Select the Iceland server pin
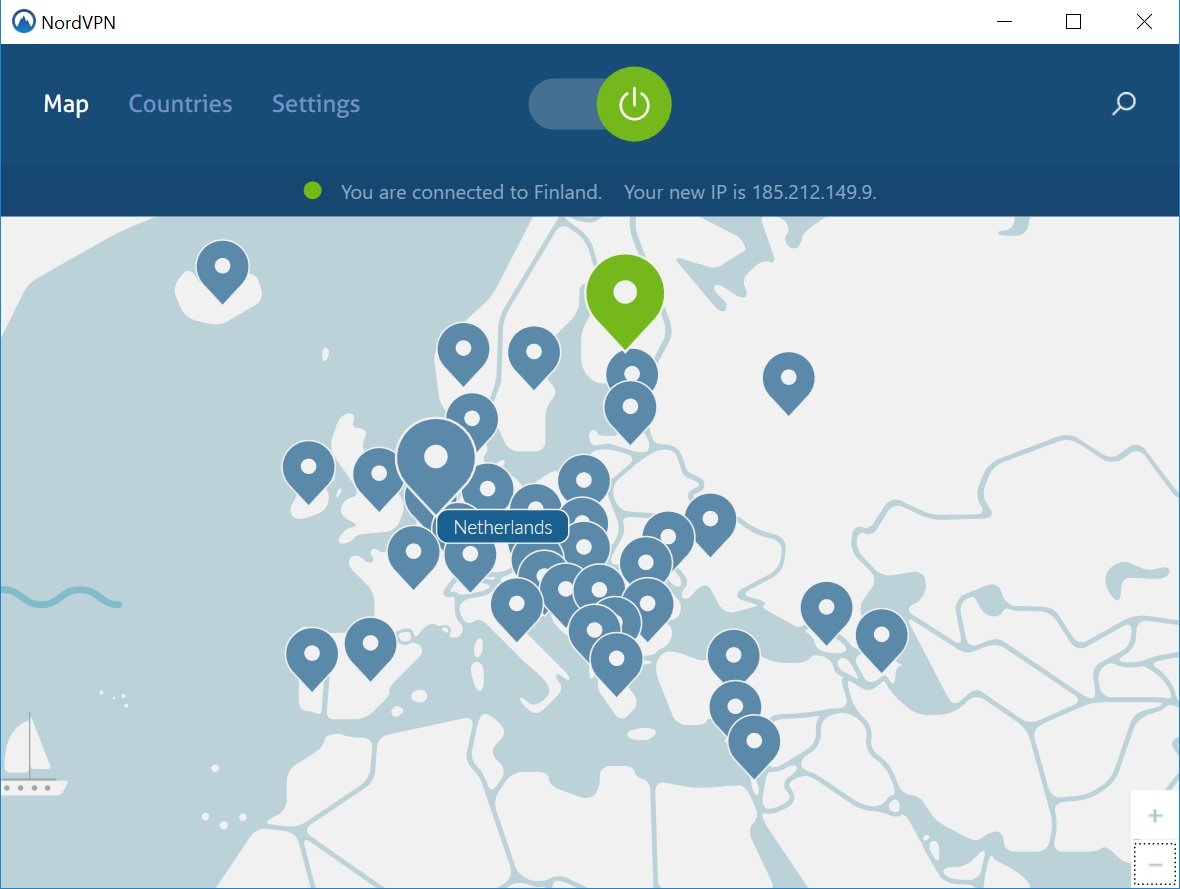Viewport: 1180px width, 889px height. click(222, 271)
